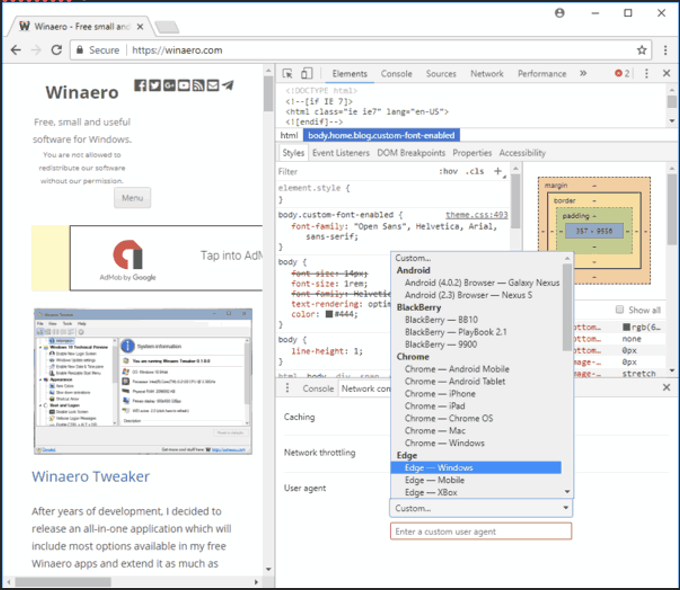The height and width of the screenshot is (590, 680).
Task: Activate the inspect element picker icon
Action: coord(288,74)
